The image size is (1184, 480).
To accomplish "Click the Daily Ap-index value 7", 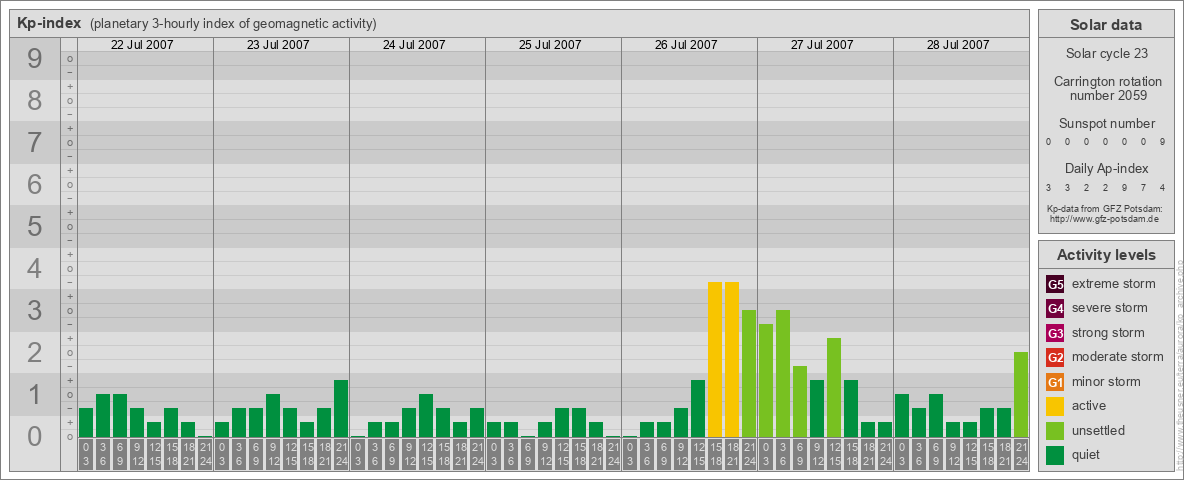I will (1144, 187).
